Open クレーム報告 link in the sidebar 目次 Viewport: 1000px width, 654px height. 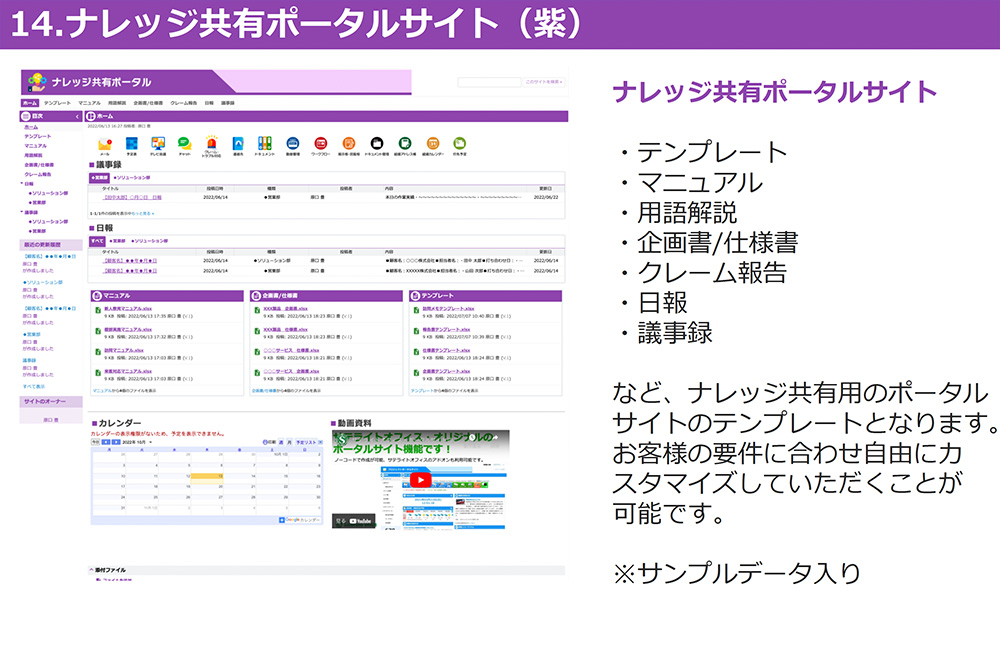pos(38,174)
